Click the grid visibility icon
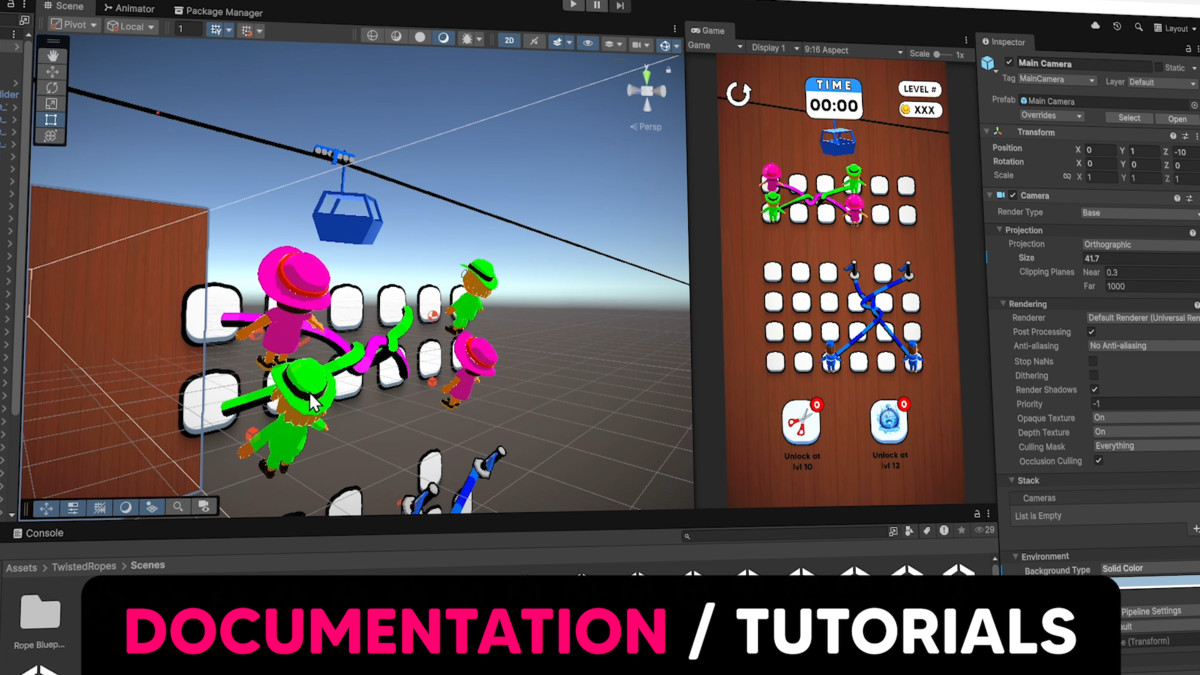 [216, 30]
